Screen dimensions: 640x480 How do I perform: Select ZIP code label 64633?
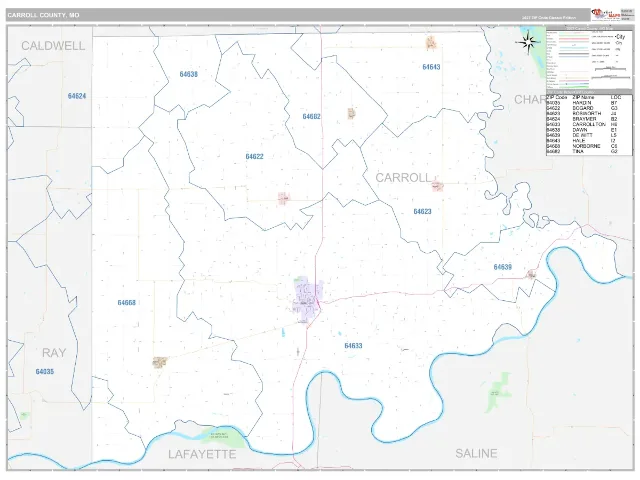click(x=353, y=346)
